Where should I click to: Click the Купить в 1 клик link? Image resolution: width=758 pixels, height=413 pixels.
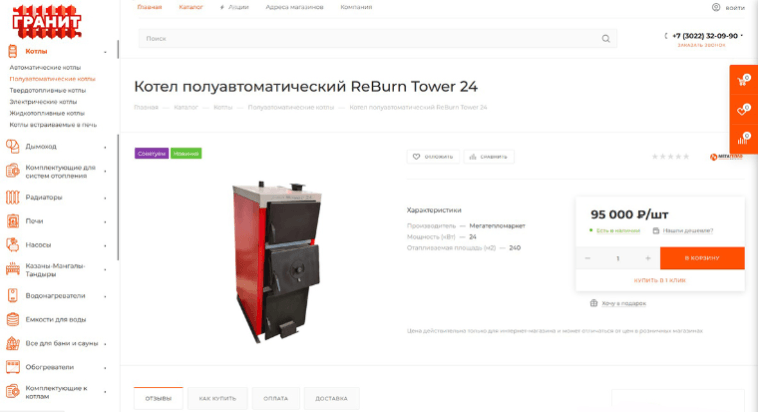point(660,280)
